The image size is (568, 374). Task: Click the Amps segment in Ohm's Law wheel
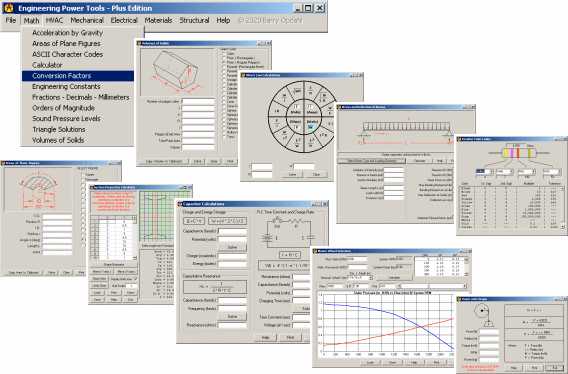click(312, 108)
